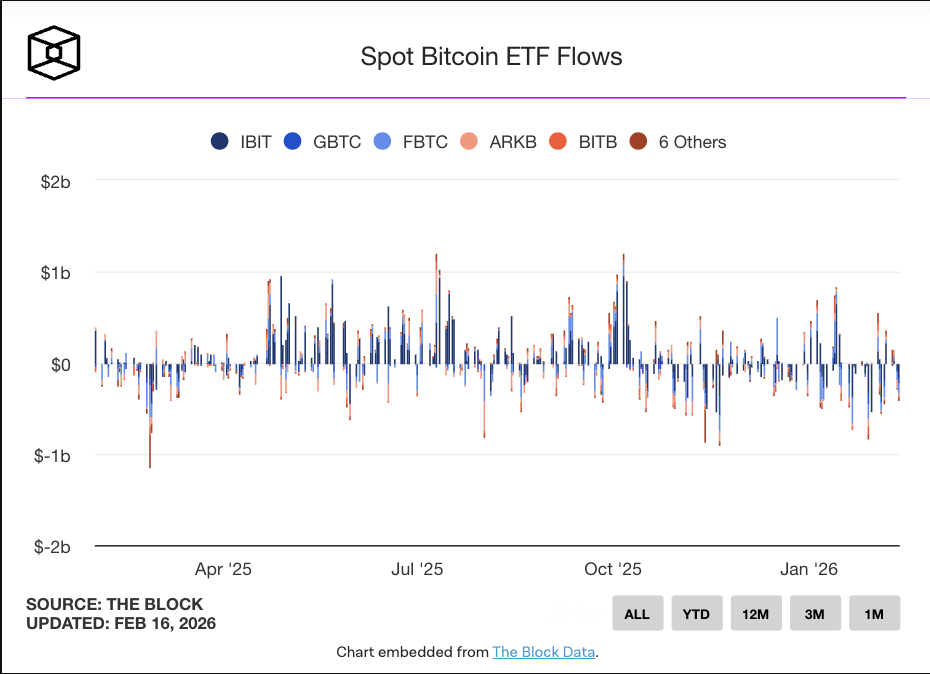
Task: Hide the 6 Others legend label
Action: 692,142
